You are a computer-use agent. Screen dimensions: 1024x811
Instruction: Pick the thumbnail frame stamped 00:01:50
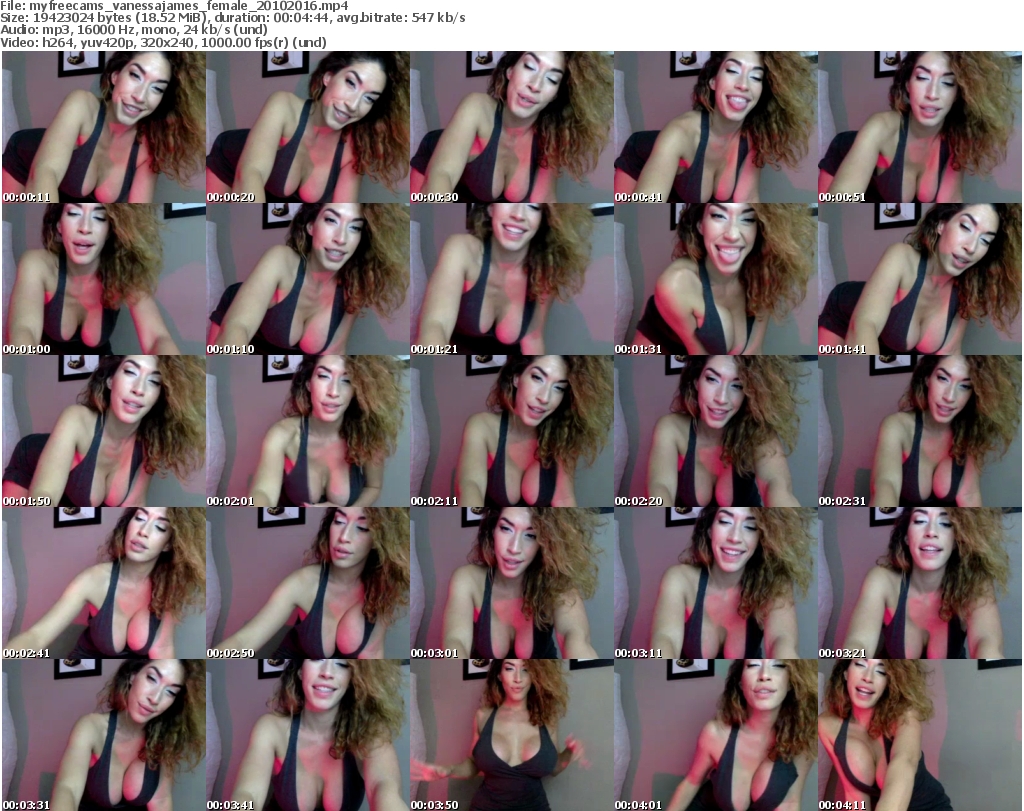(104, 432)
